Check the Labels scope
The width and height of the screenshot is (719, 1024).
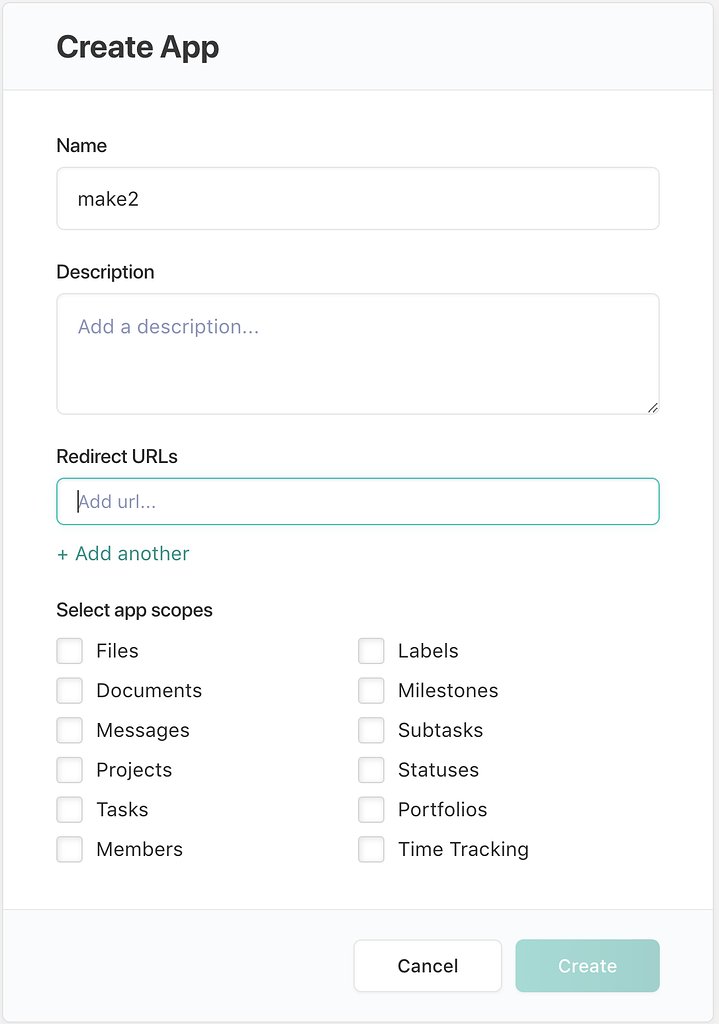371,650
